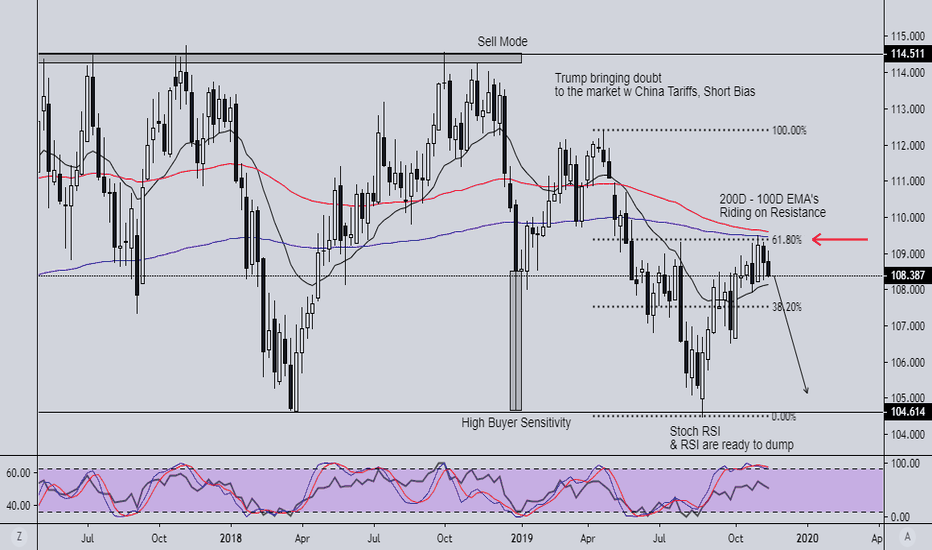Select the "High Buyer Sensitivity" label
932x550 pixels.
point(516,423)
